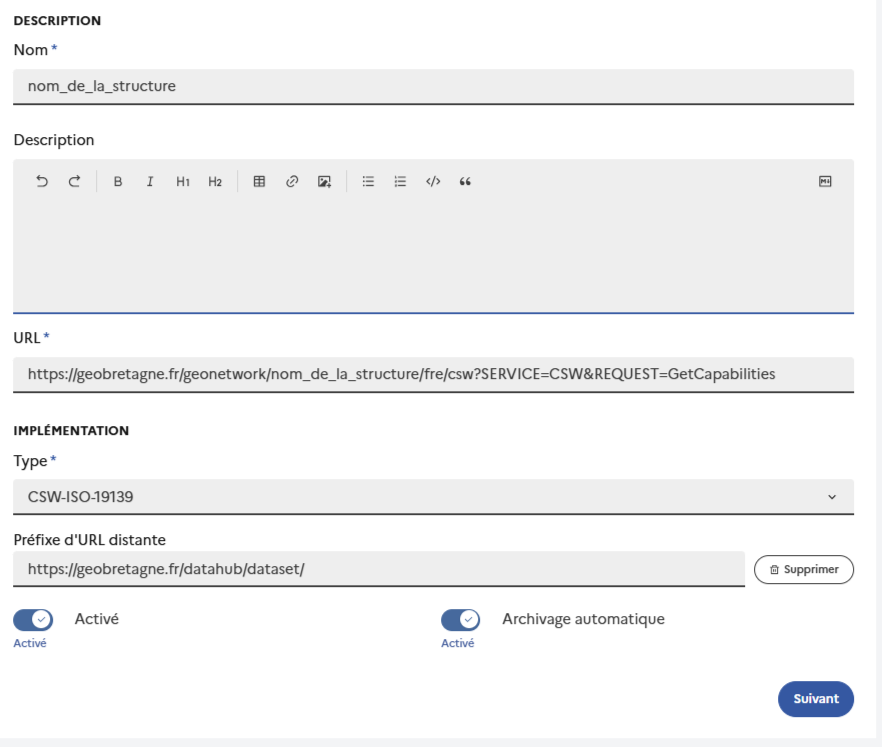Add a bulleted list in description
The height and width of the screenshot is (747, 882).
(368, 182)
